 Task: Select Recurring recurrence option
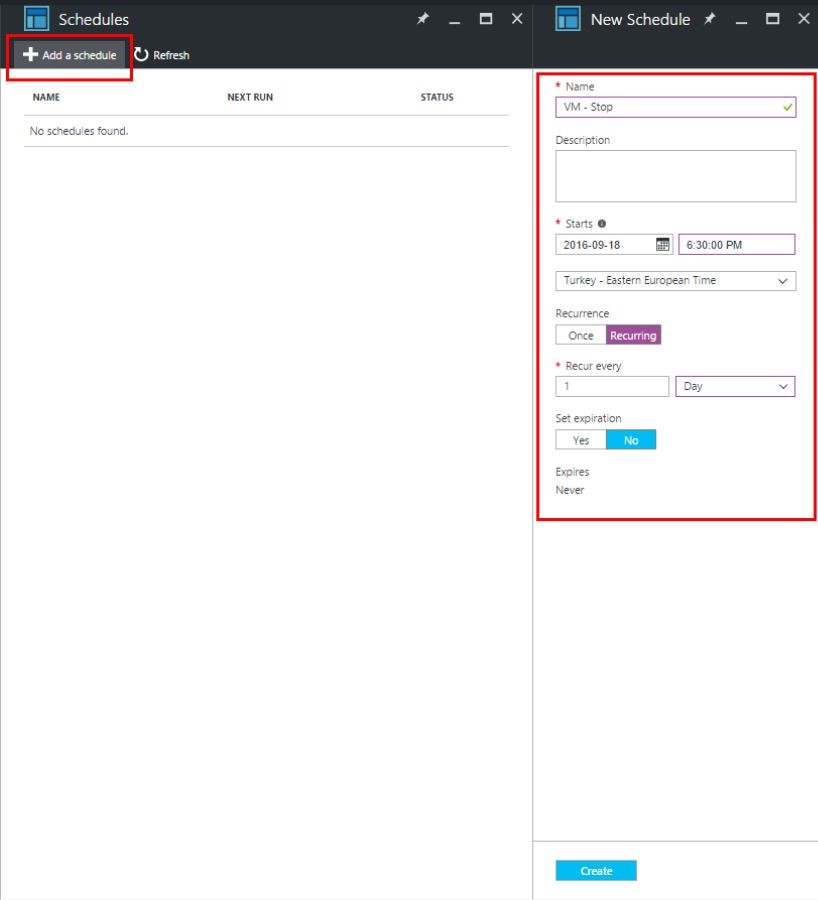click(633, 335)
